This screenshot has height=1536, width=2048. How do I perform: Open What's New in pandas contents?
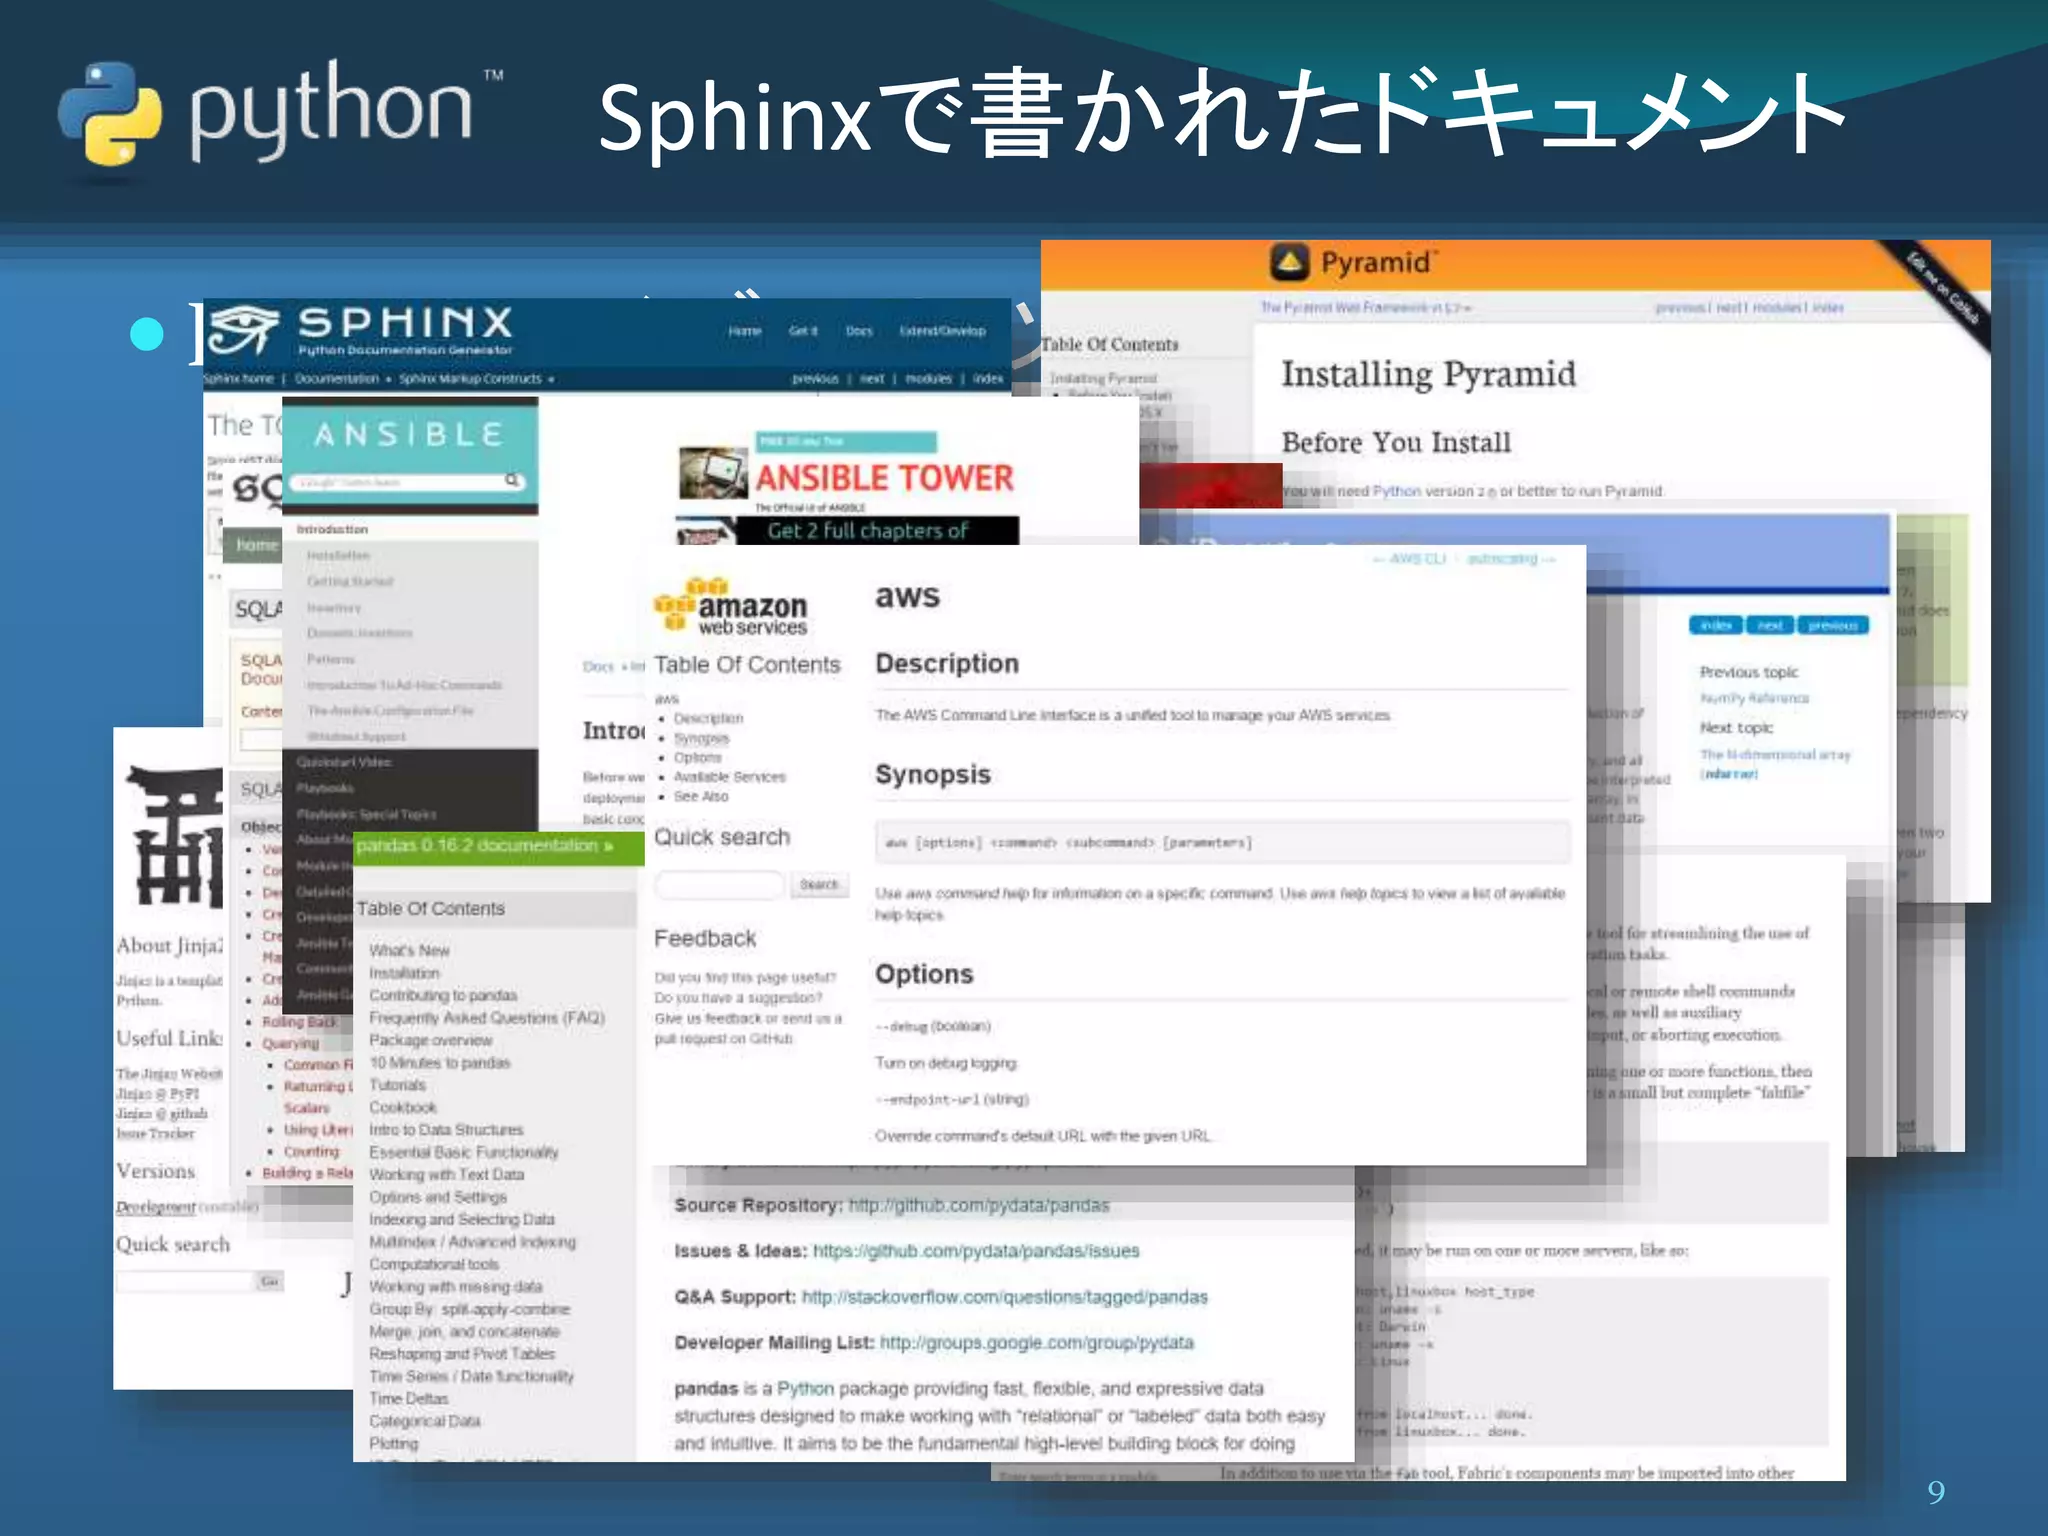pyautogui.click(x=409, y=950)
